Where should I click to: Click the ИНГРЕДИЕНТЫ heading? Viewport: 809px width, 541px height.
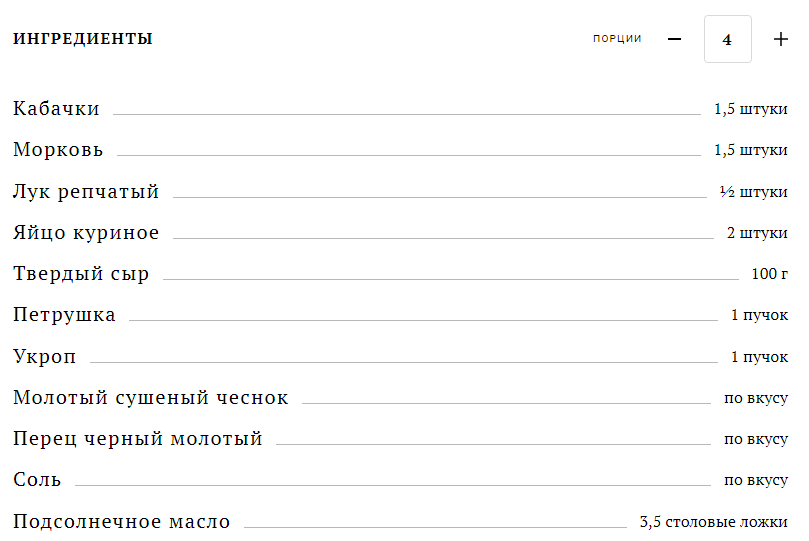click(83, 39)
